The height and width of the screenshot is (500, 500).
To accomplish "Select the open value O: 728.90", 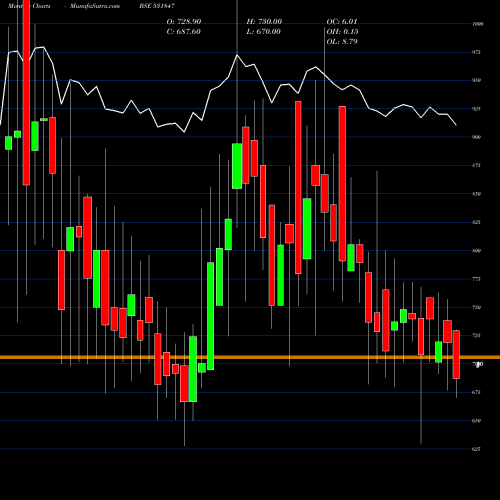I will 184,21.
